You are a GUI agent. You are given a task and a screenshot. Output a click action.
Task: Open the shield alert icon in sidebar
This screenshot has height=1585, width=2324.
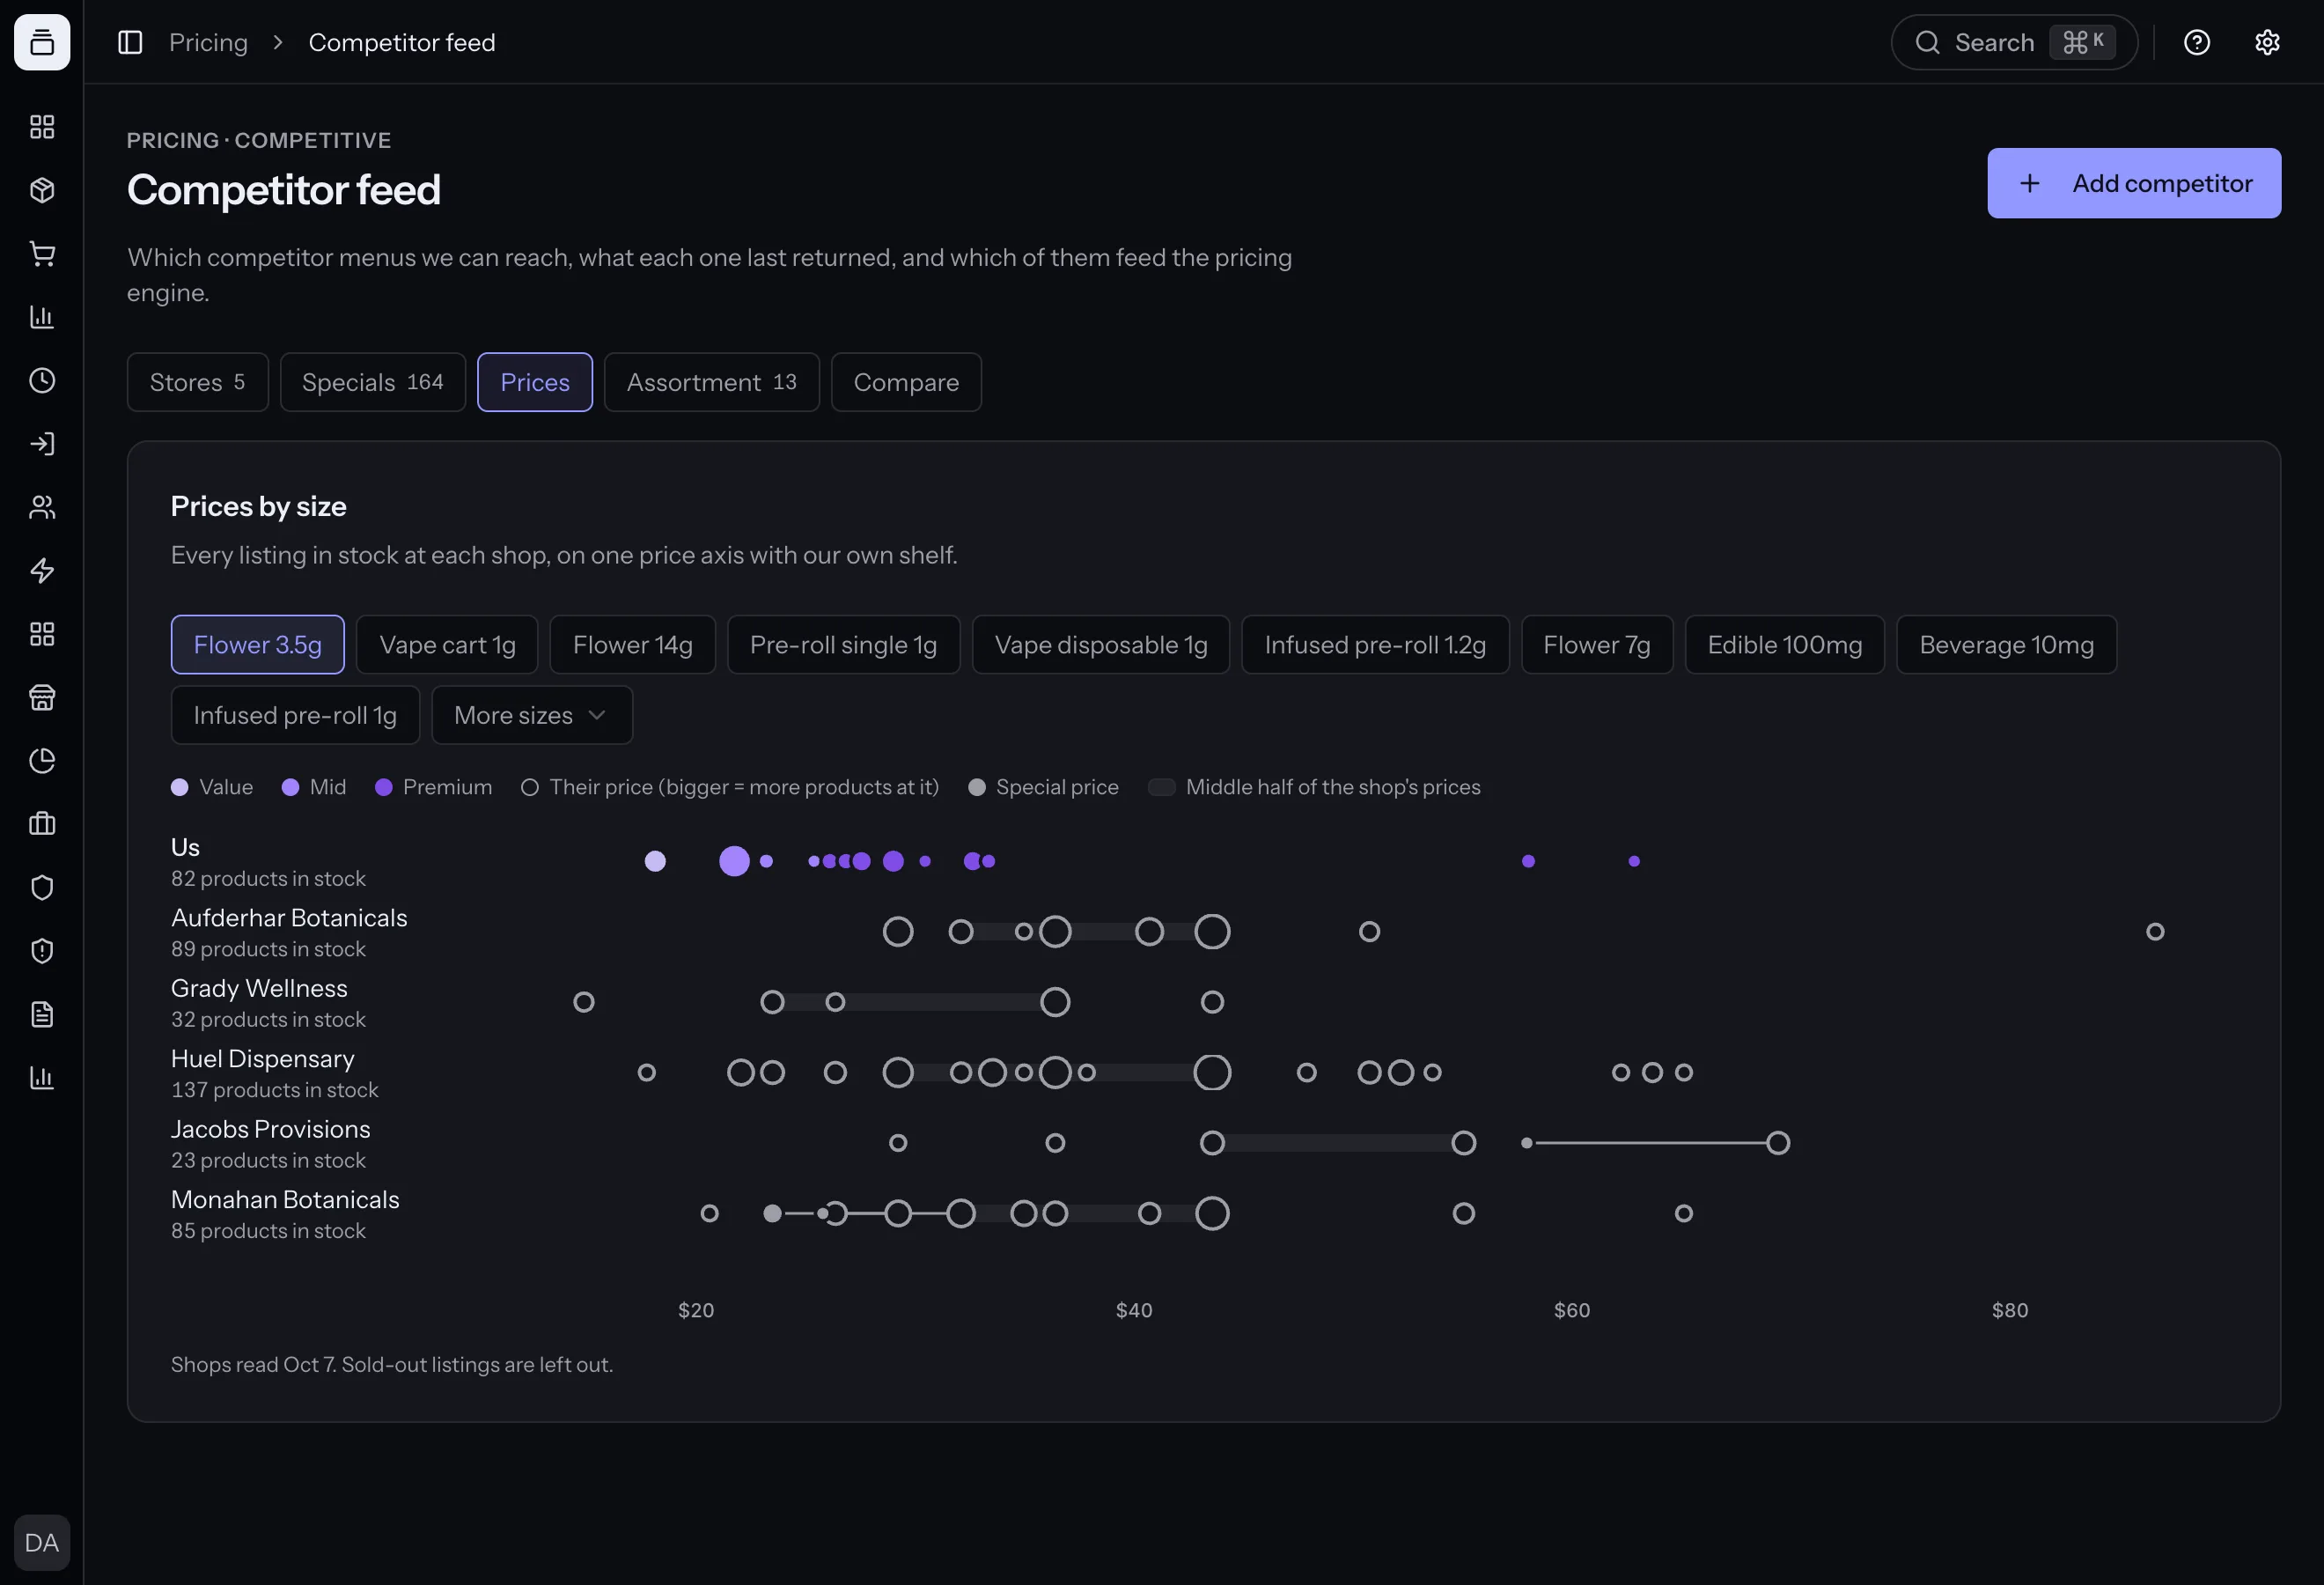click(42, 951)
